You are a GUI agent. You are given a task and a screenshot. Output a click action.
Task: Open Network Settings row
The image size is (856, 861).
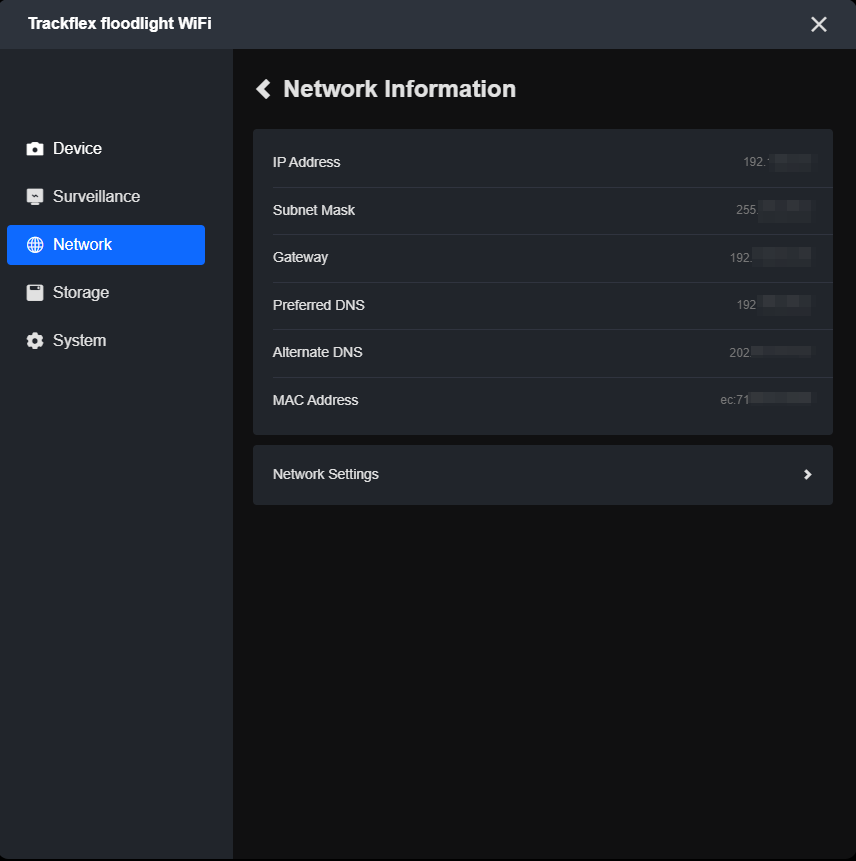[542, 475]
